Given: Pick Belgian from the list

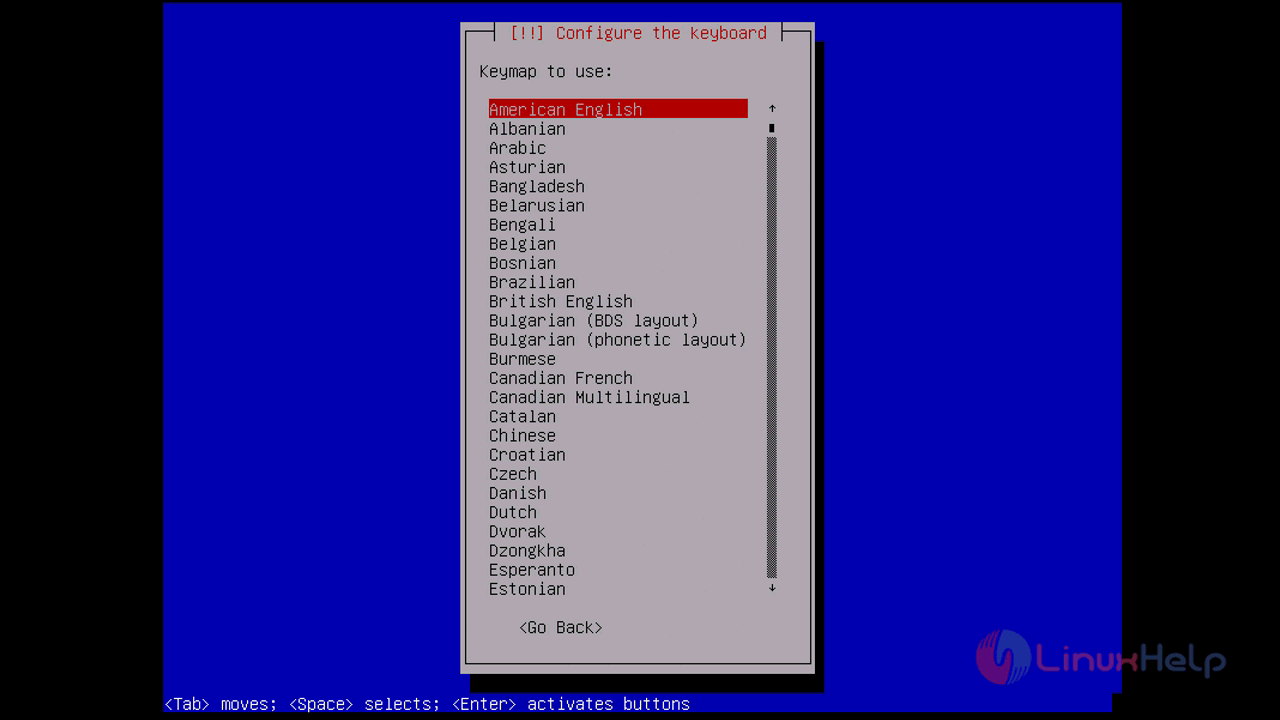Looking at the screenshot, I should click(x=522, y=244).
